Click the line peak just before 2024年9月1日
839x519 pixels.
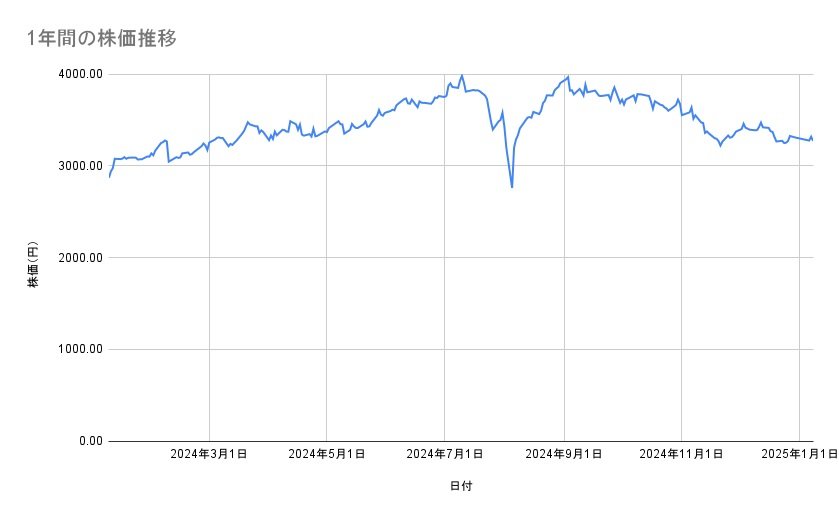pyautogui.click(x=568, y=76)
